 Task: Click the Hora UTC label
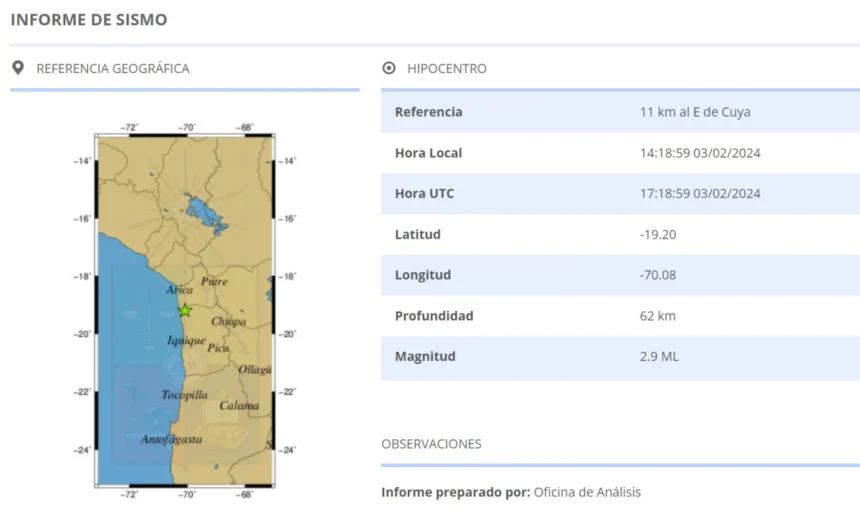(x=425, y=194)
